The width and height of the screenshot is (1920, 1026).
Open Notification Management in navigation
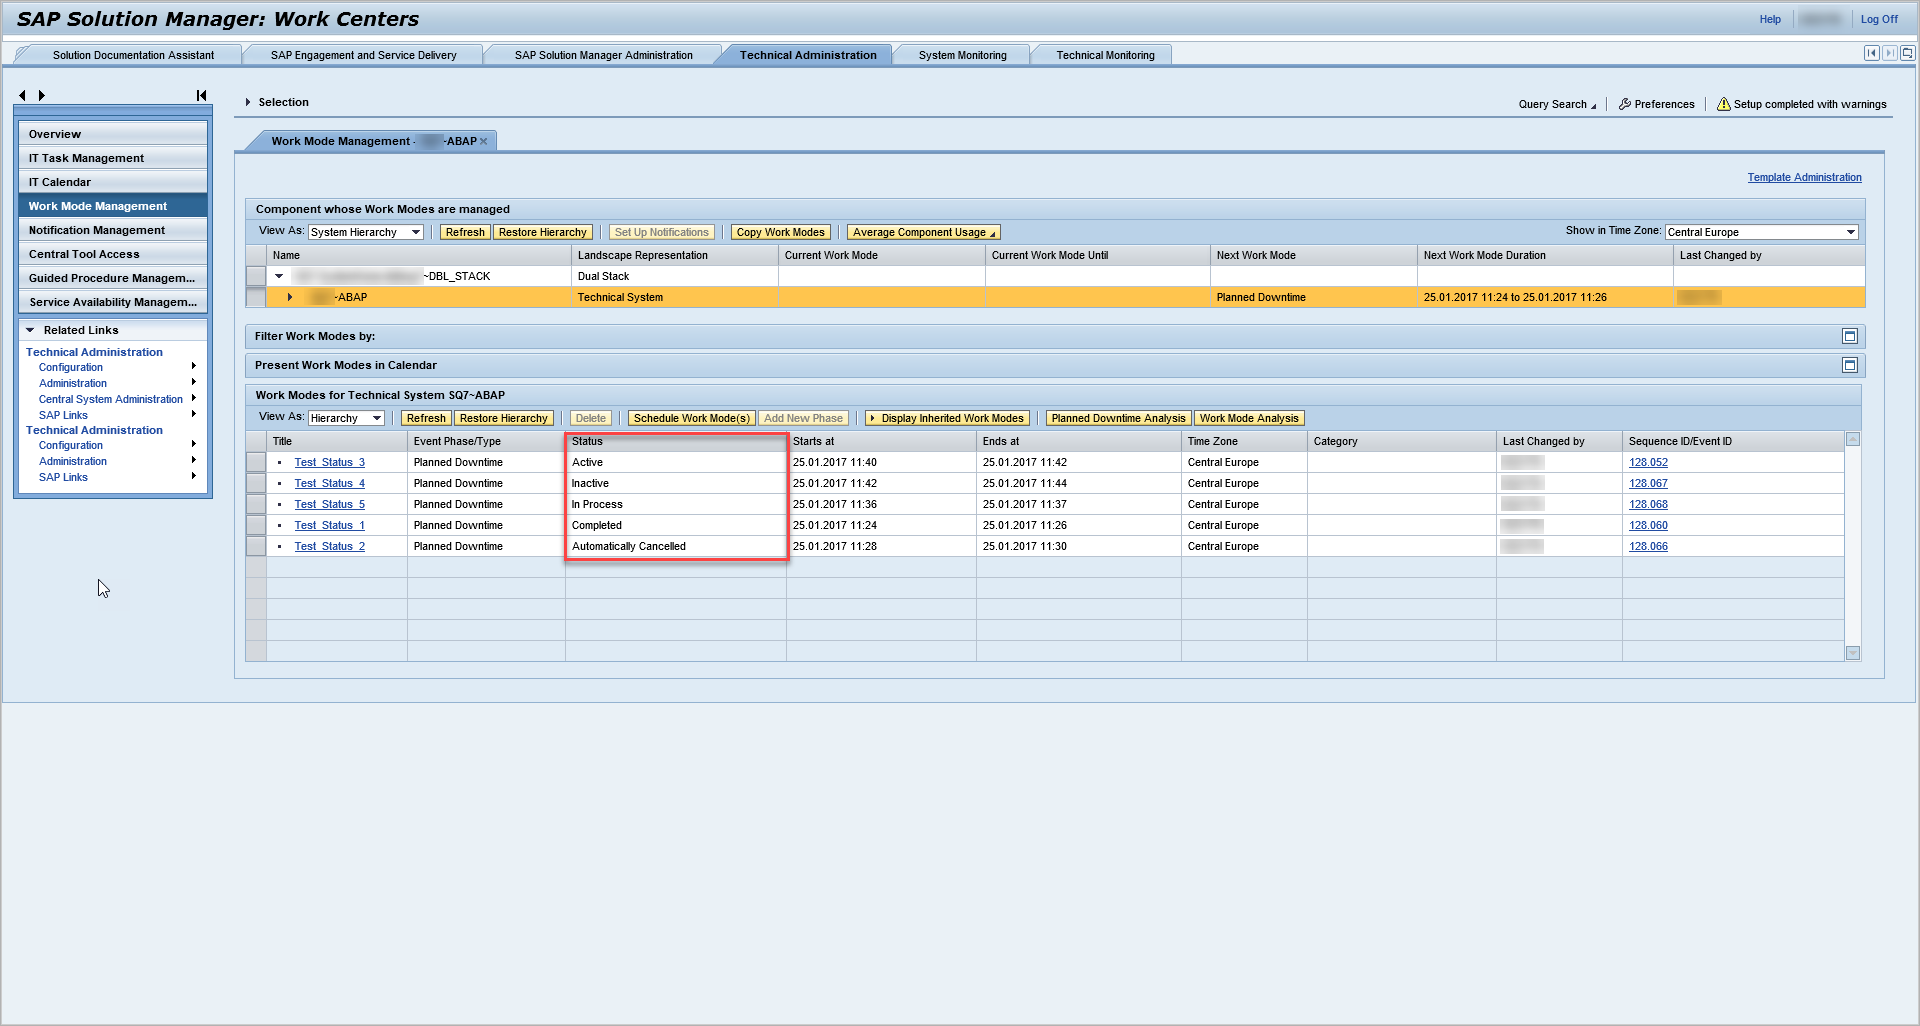[x=113, y=230]
